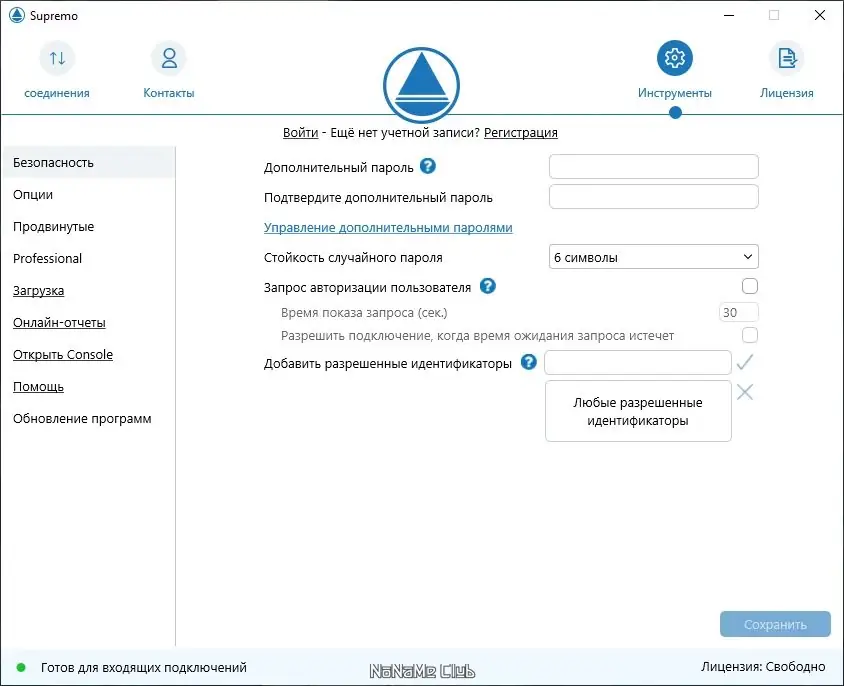This screenshot has height=686, width=844.
Task: Select Обновление программ in the sidebar
Action: [x=82, y=419]
